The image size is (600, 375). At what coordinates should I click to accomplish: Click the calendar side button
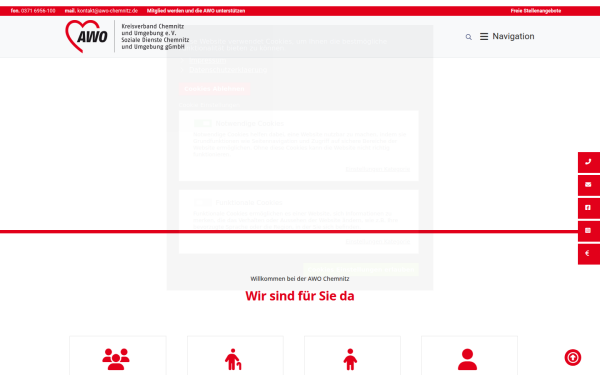point(589,231)
